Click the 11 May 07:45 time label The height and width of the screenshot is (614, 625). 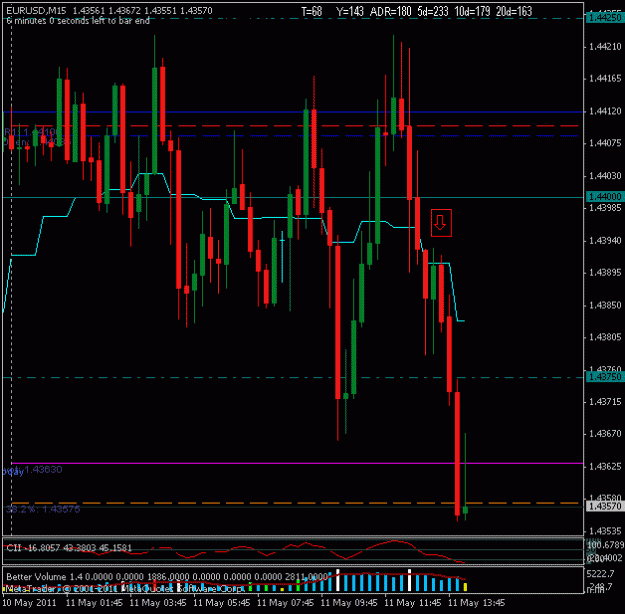pyautogui.click(x=286, y=603)
